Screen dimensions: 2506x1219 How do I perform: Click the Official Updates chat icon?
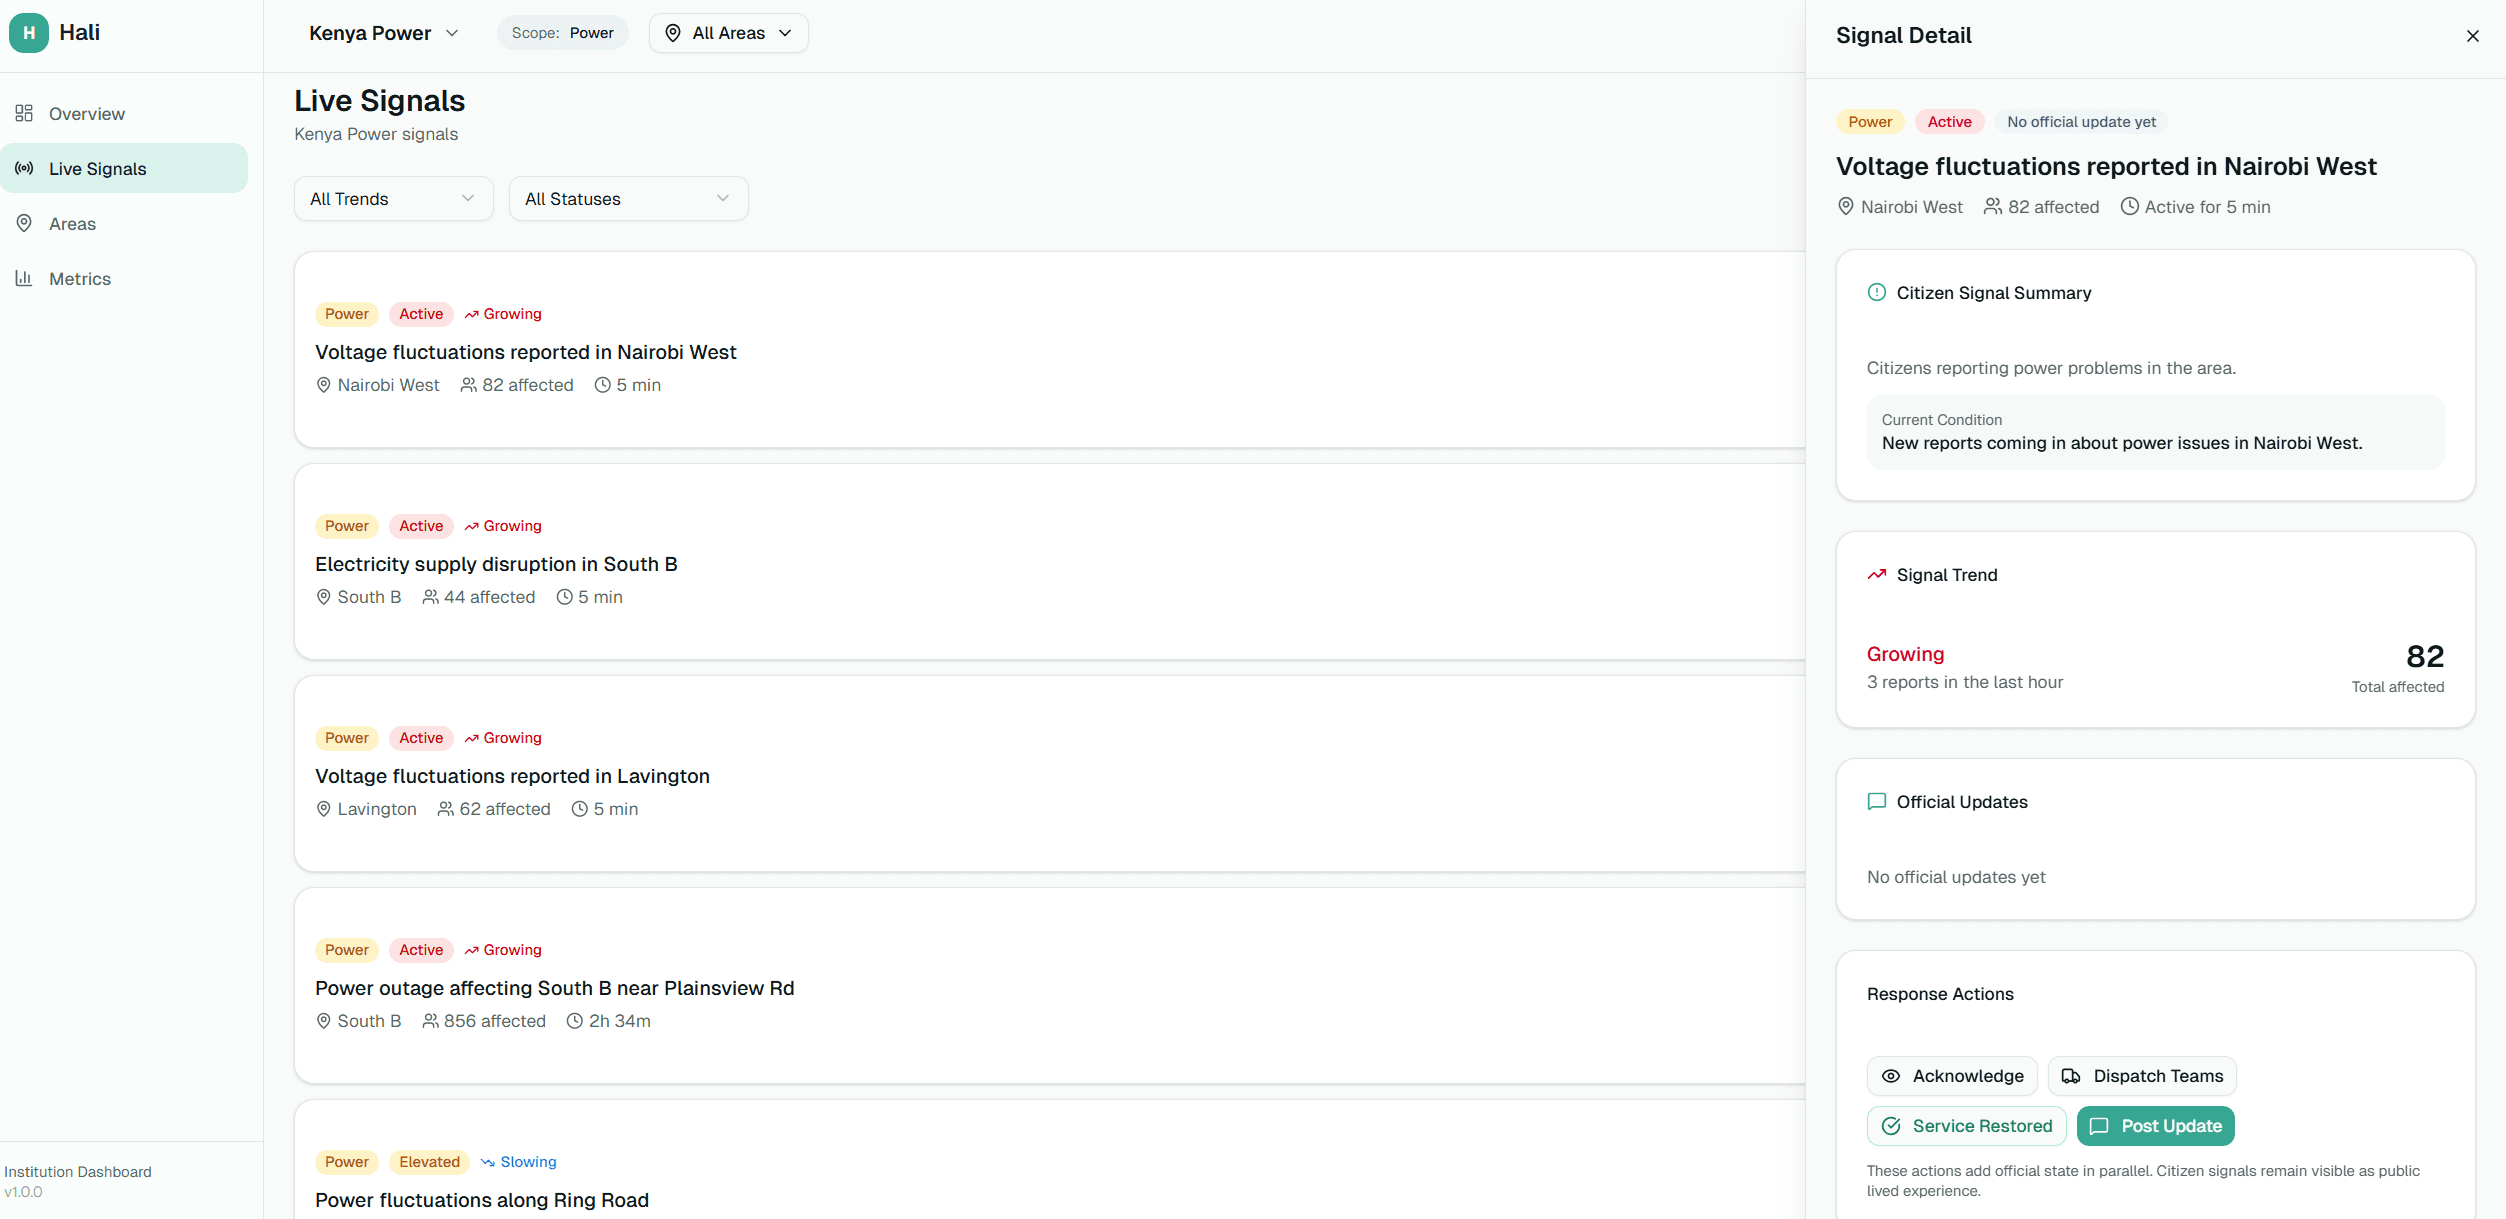(1877, 802)
